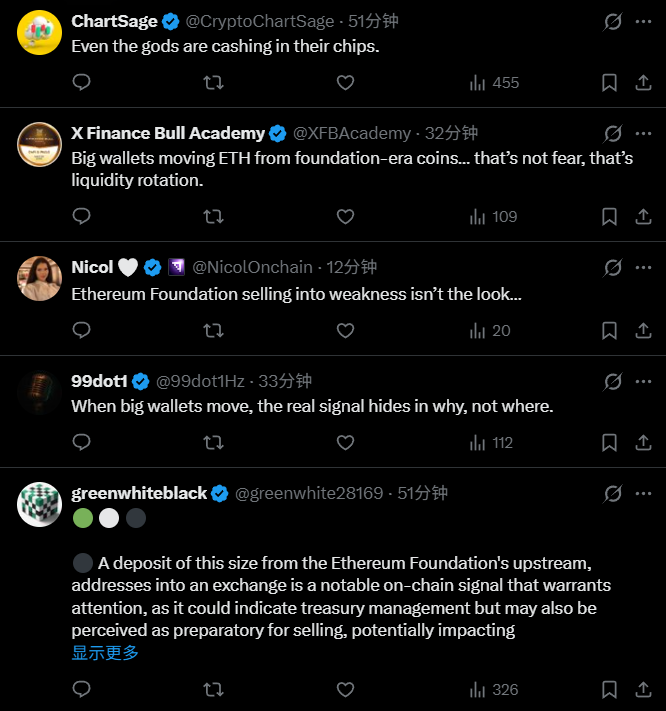View analytics for 99dot1's post showing 112
Screen dimensions: 666x711
coord(490,443)
